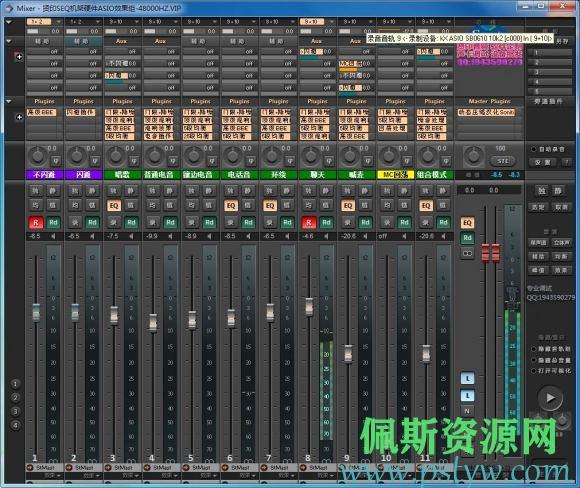The image size is (580, 488).
Task: Select the yellow MC track name label
Action: (x=395, y=175)
